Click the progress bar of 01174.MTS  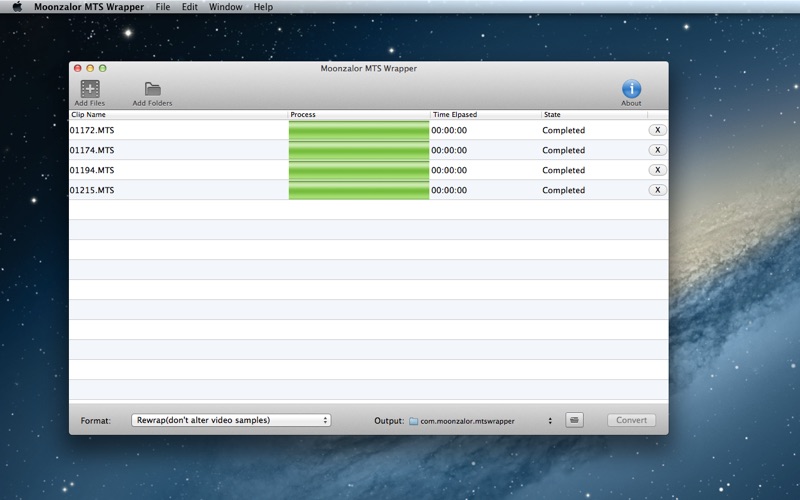point(359,150)
